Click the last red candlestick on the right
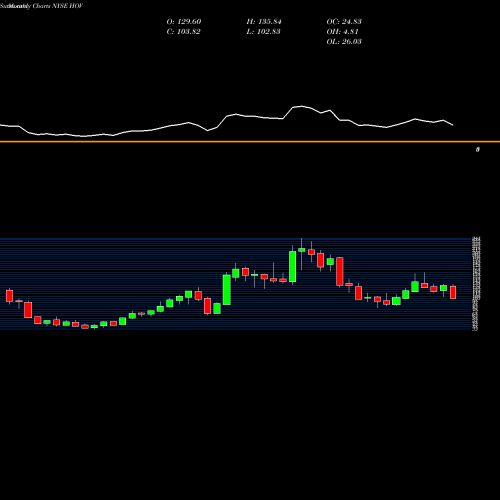Screen dimensions: 500x500 click(453, 292)
